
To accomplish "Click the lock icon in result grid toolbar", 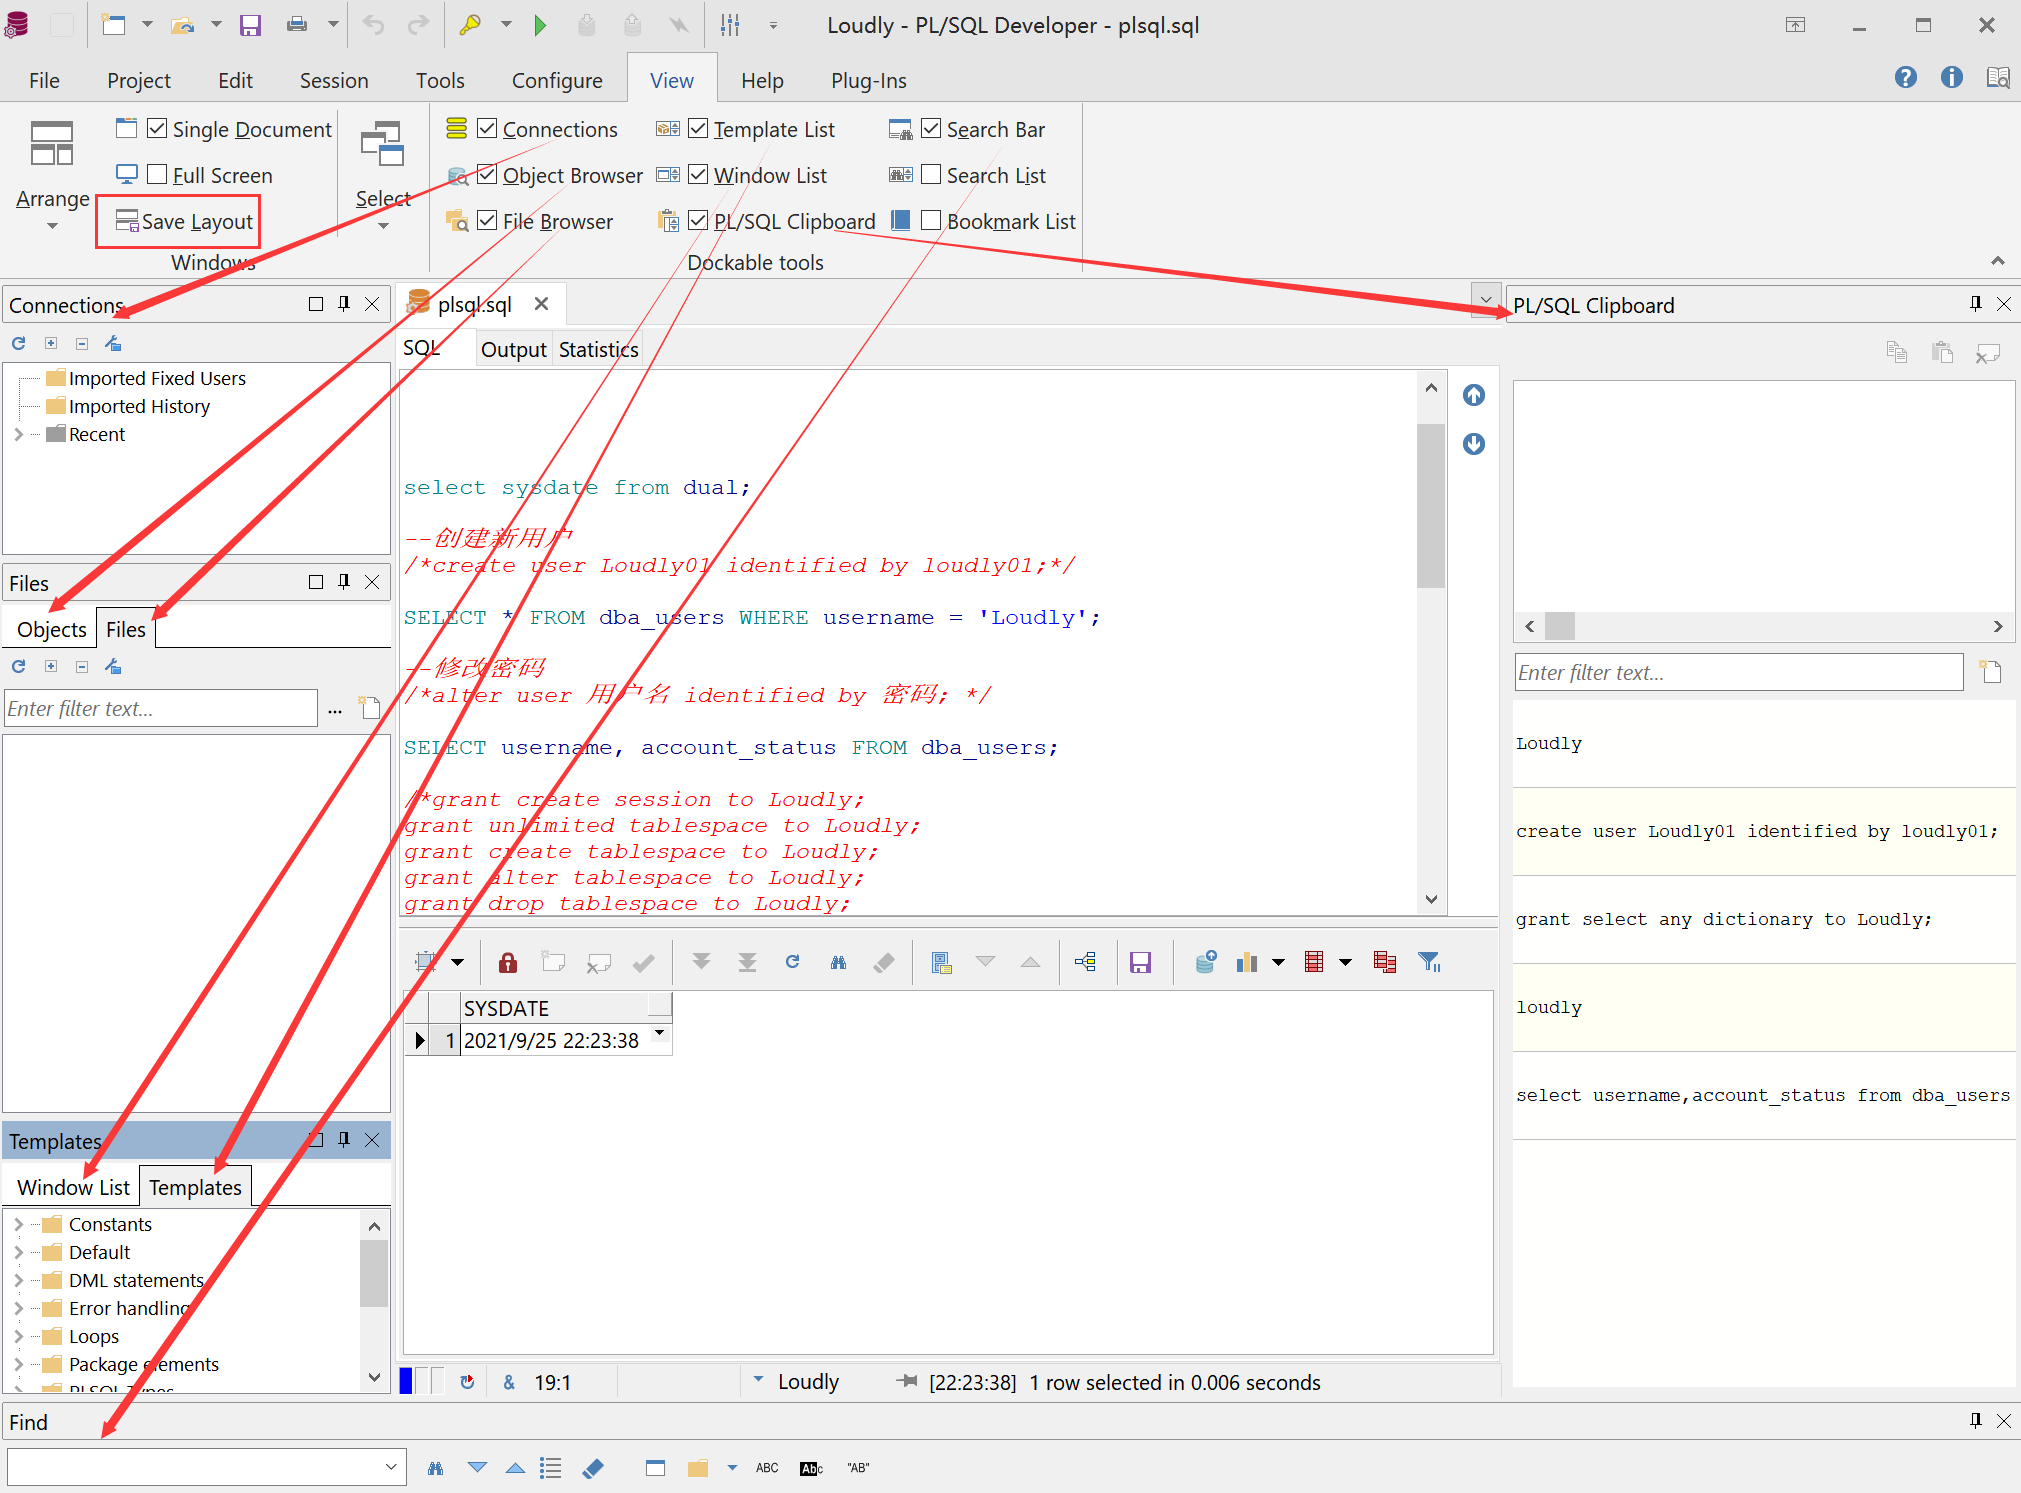I will click(508, 962).
